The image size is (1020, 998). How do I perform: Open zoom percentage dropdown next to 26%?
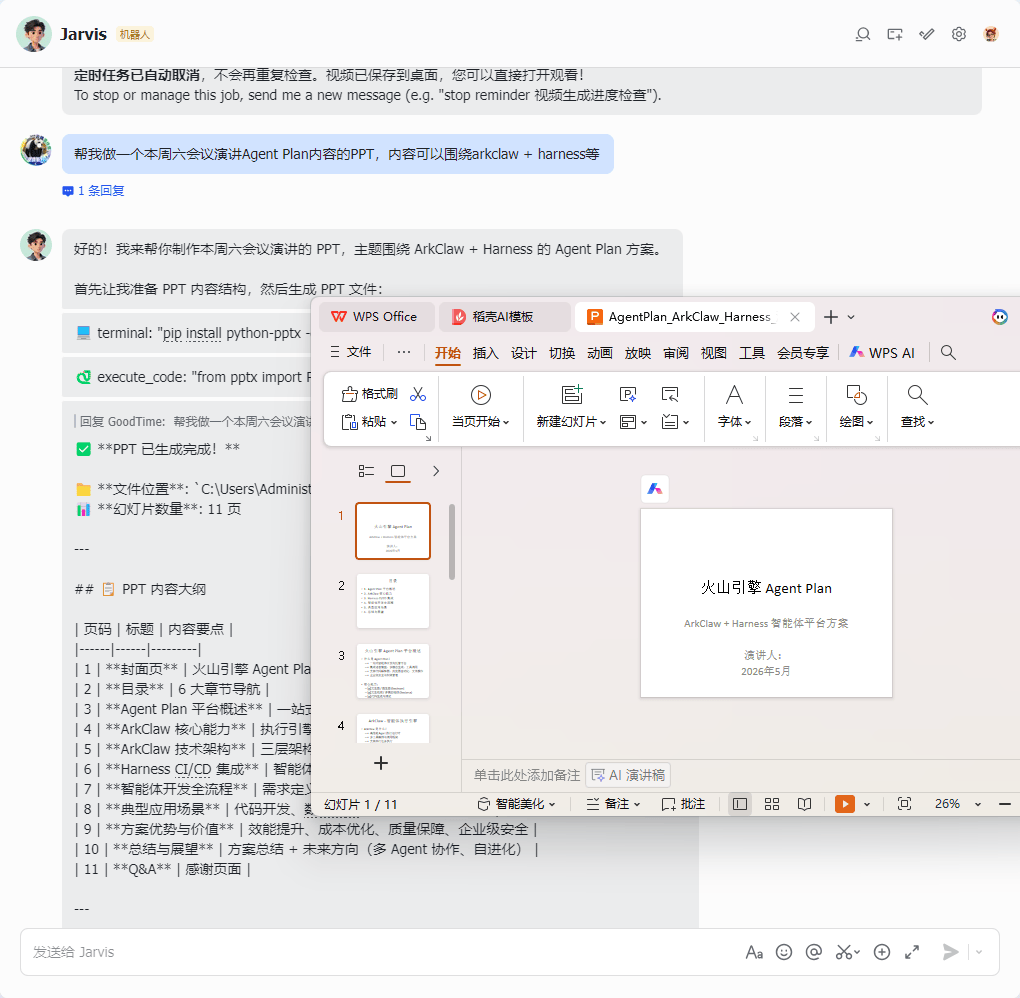(977, 805)
